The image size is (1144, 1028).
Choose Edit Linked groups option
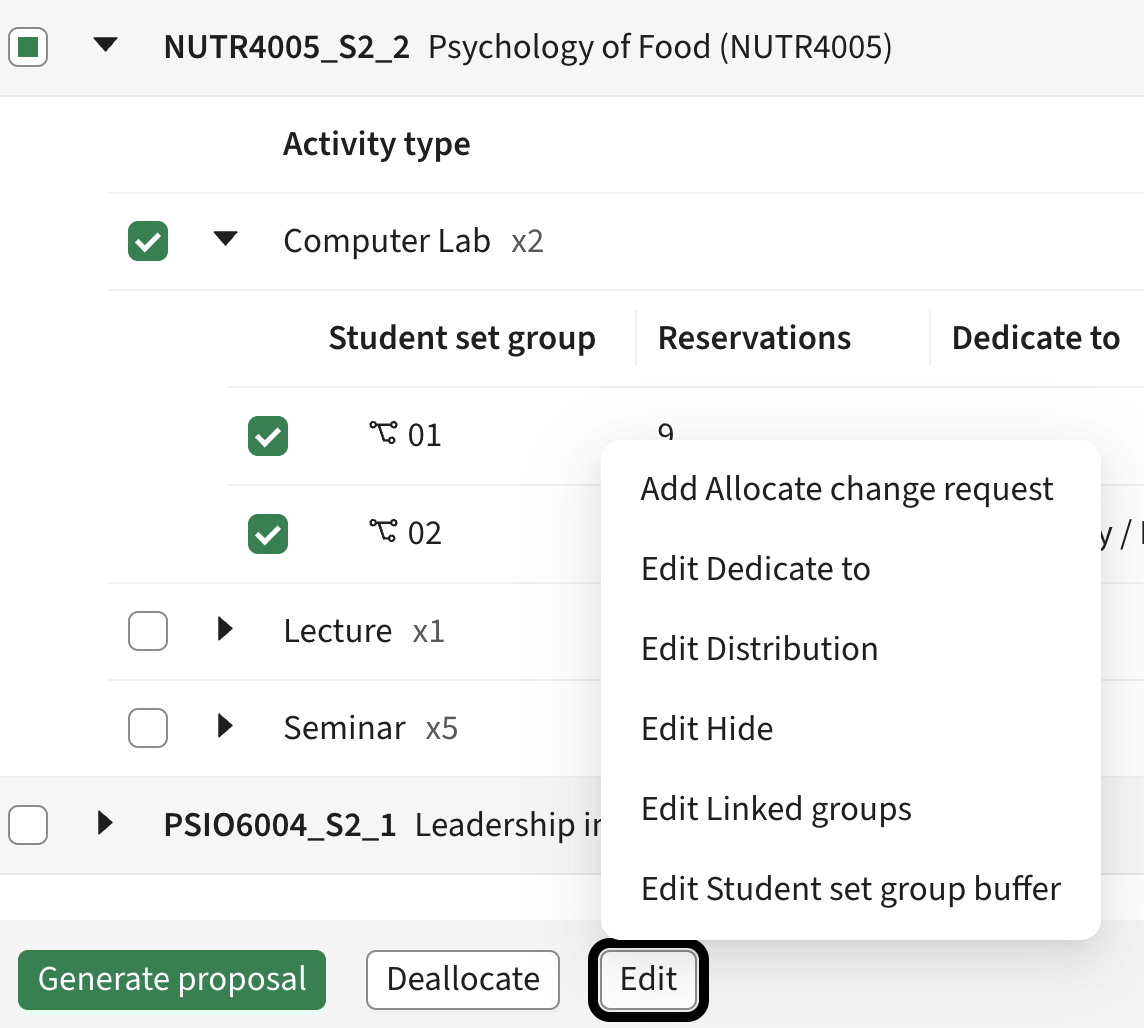point(777,809)
